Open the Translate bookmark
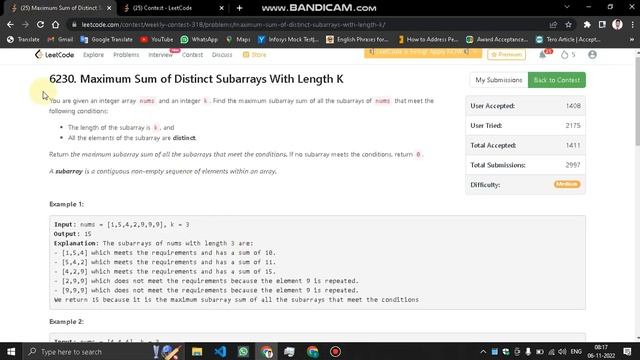Viewport: 640px width, 360px height. (x=23, y=40)
